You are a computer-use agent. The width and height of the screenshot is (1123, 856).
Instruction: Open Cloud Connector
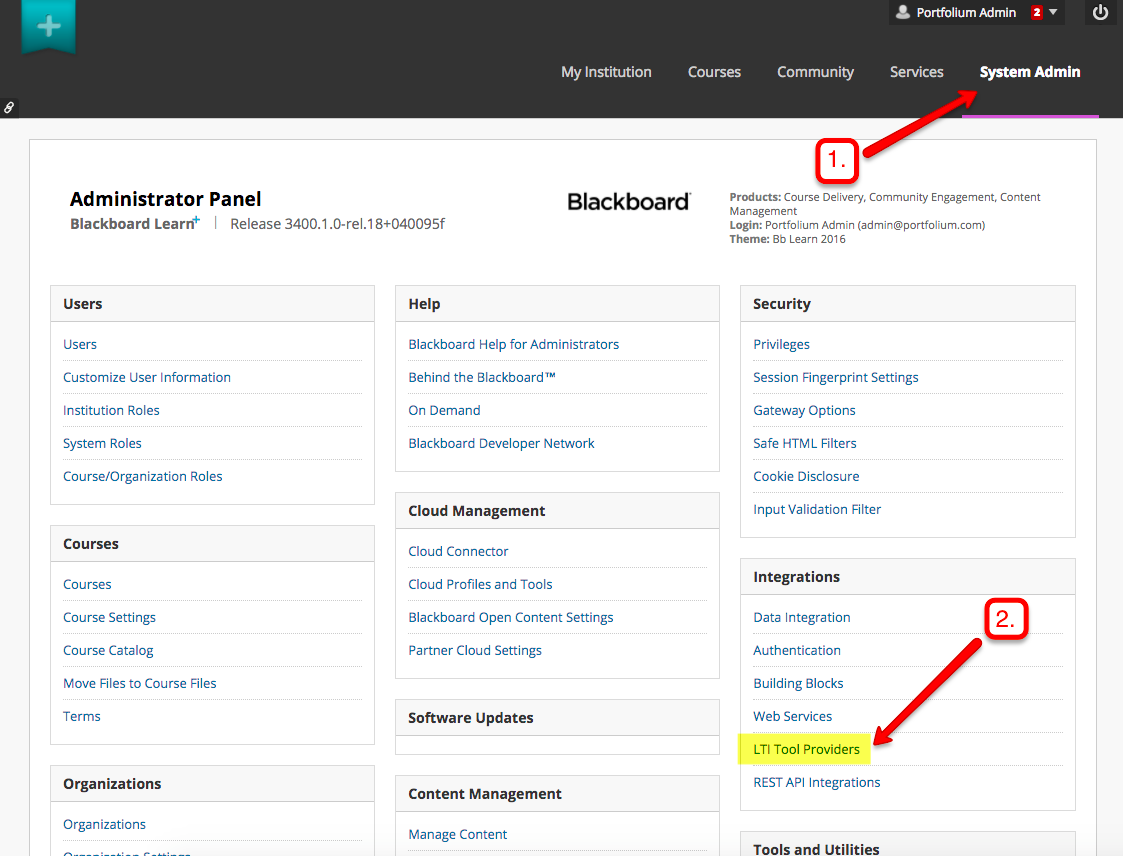458,552
